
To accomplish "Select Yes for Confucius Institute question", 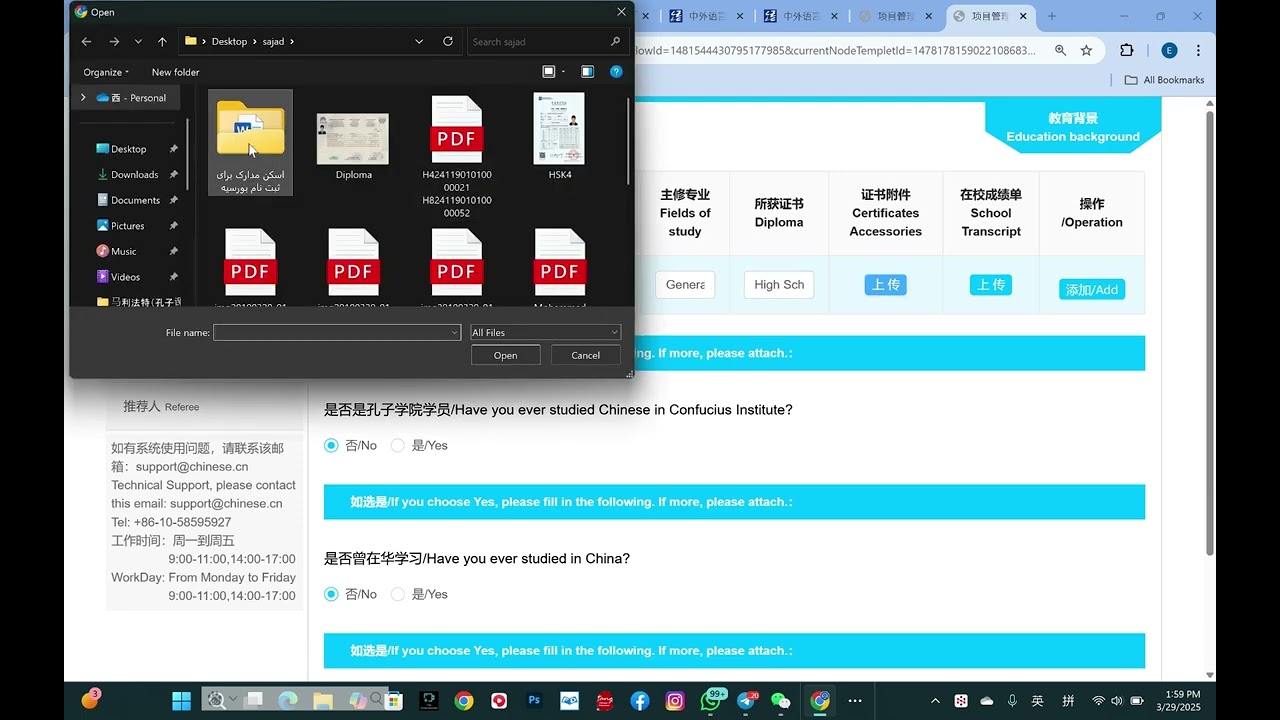I will (x=398, y=445).
